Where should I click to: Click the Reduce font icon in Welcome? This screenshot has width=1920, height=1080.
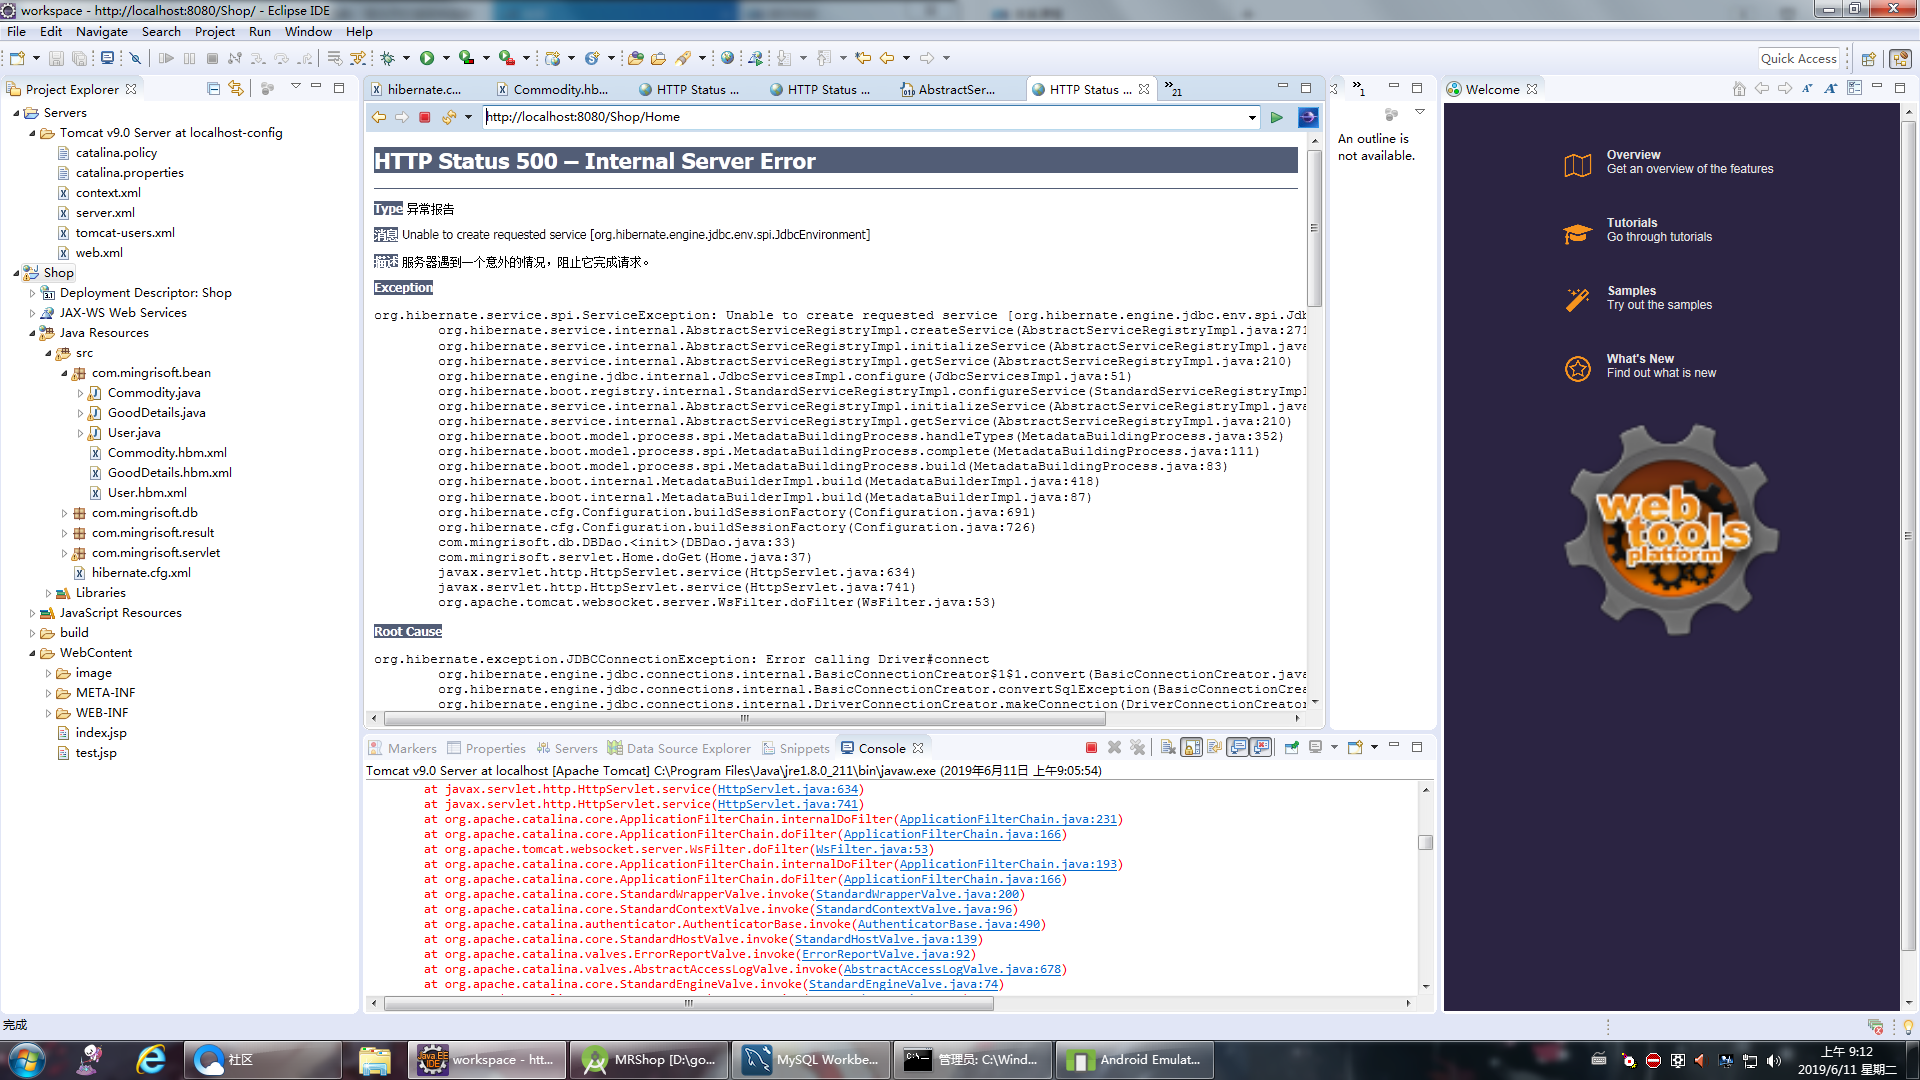[x=1807, y=88]
